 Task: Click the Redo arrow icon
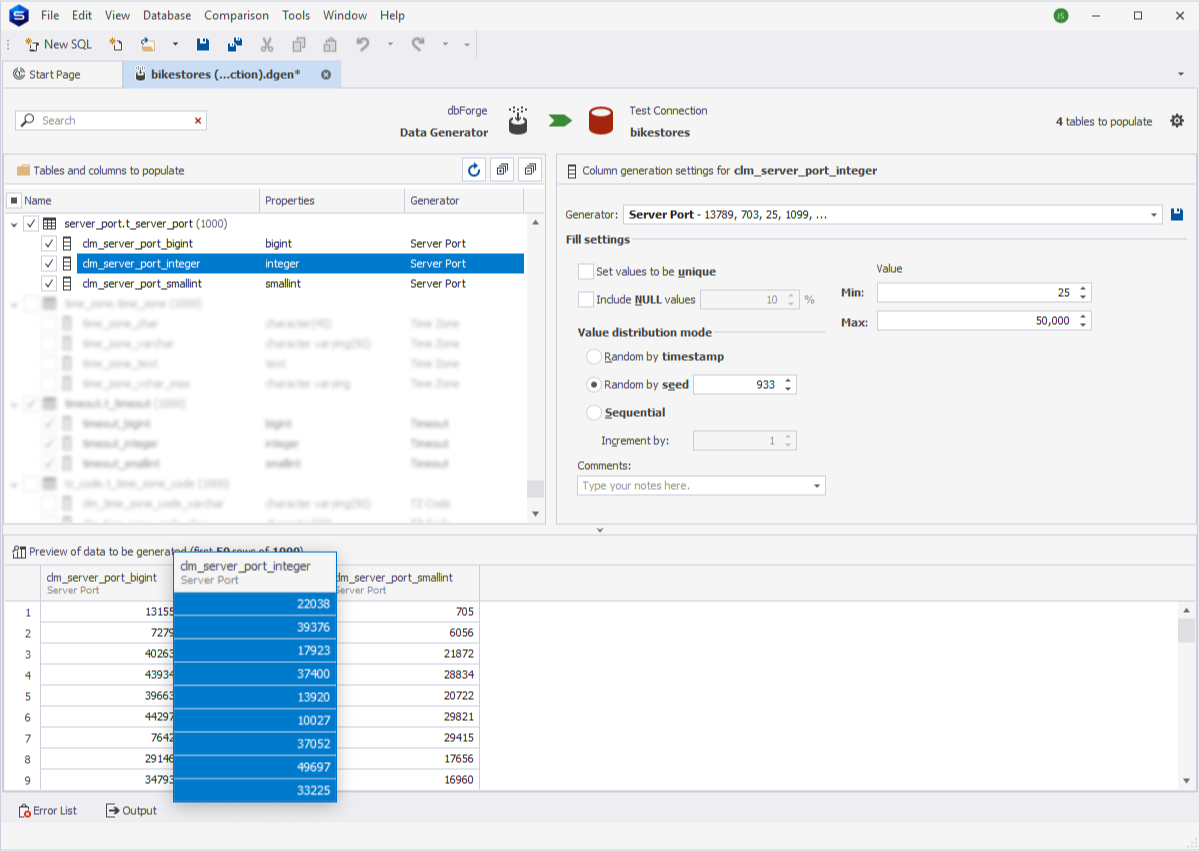point(418,44)
